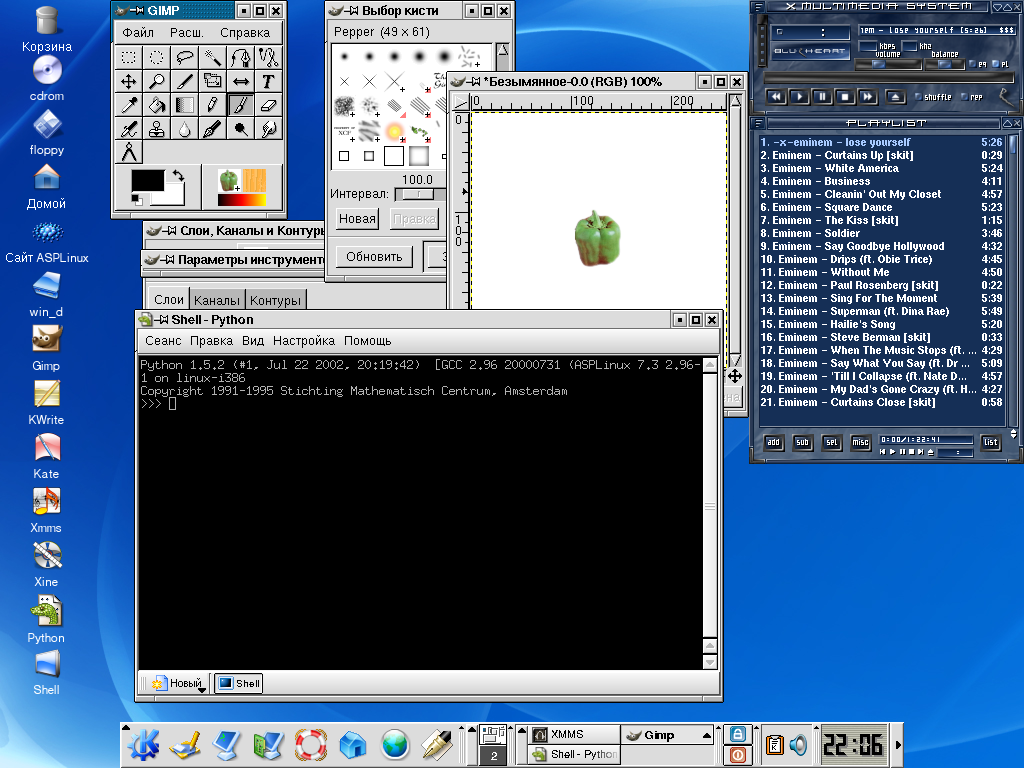Choose the Lasso free-select tool
Image resolution: width=1024 pixels, height=768 pixels.
185,57
